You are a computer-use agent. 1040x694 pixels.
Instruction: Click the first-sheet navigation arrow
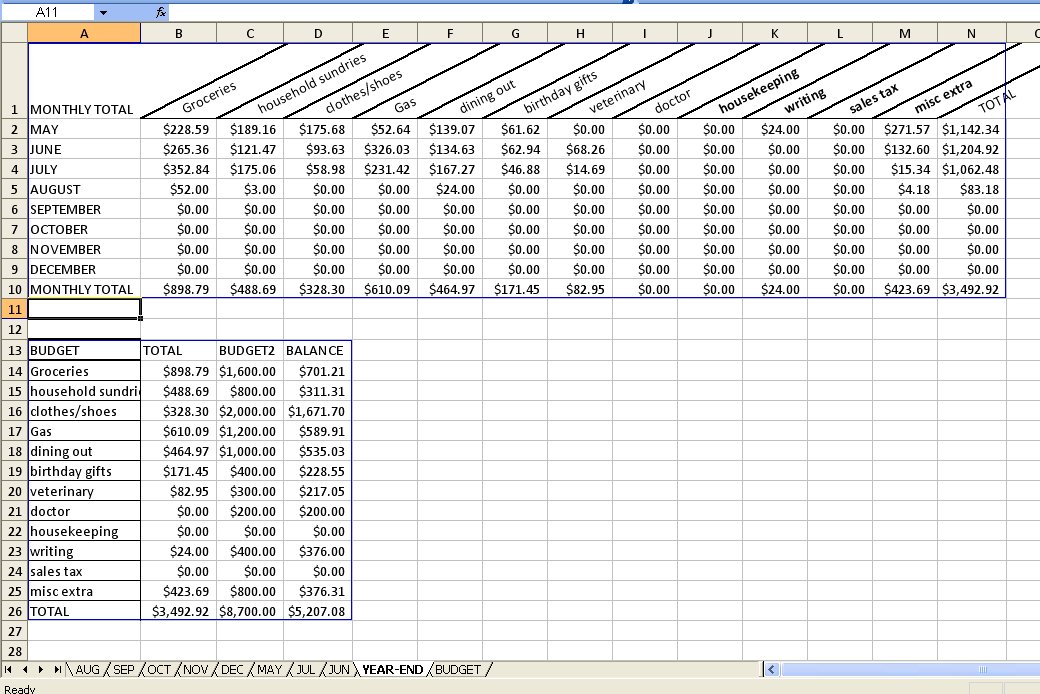(8, 669)
